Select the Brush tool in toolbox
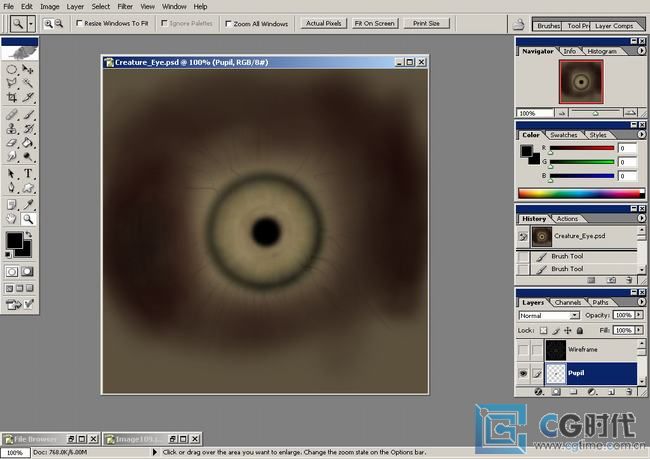650x459 pixels. click(28, 114)
